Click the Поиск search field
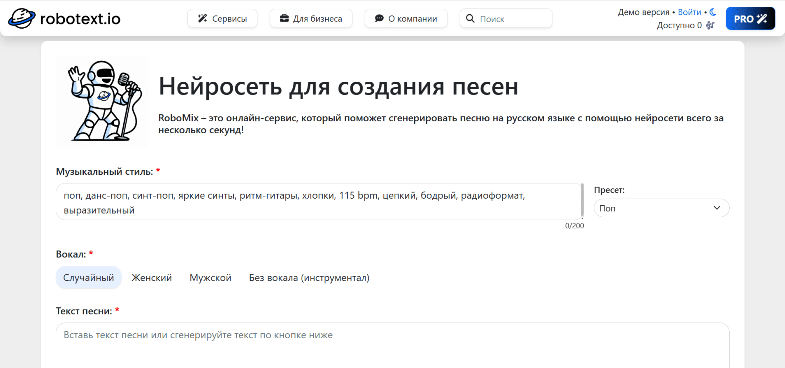Screen dimensions: 785x368 click(506, 19)
